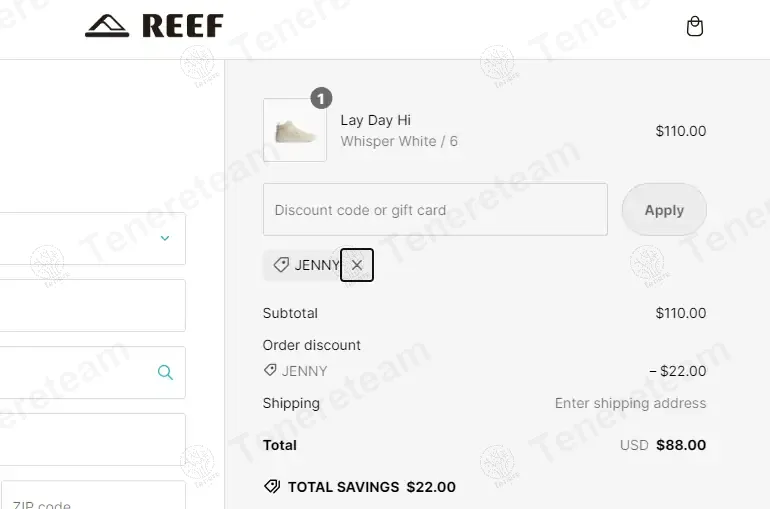Viewport: 770px width, 509px height.
Task: Click the quantity badge on the product image
Action: [320, 98]
